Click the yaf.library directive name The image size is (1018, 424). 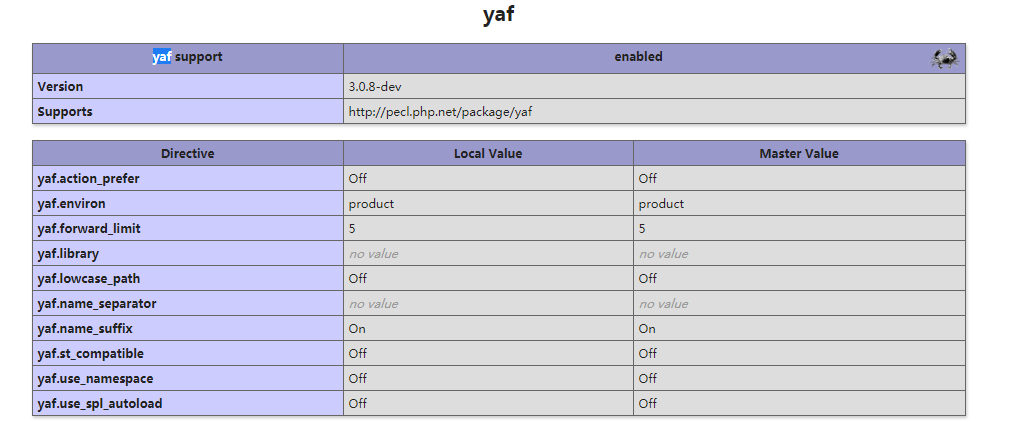68,253
